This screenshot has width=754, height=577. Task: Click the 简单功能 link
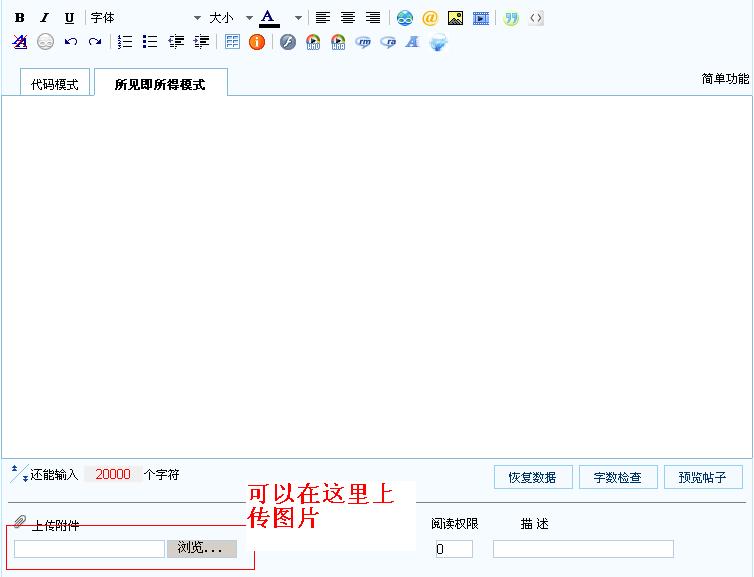click(x=725, y=78)
